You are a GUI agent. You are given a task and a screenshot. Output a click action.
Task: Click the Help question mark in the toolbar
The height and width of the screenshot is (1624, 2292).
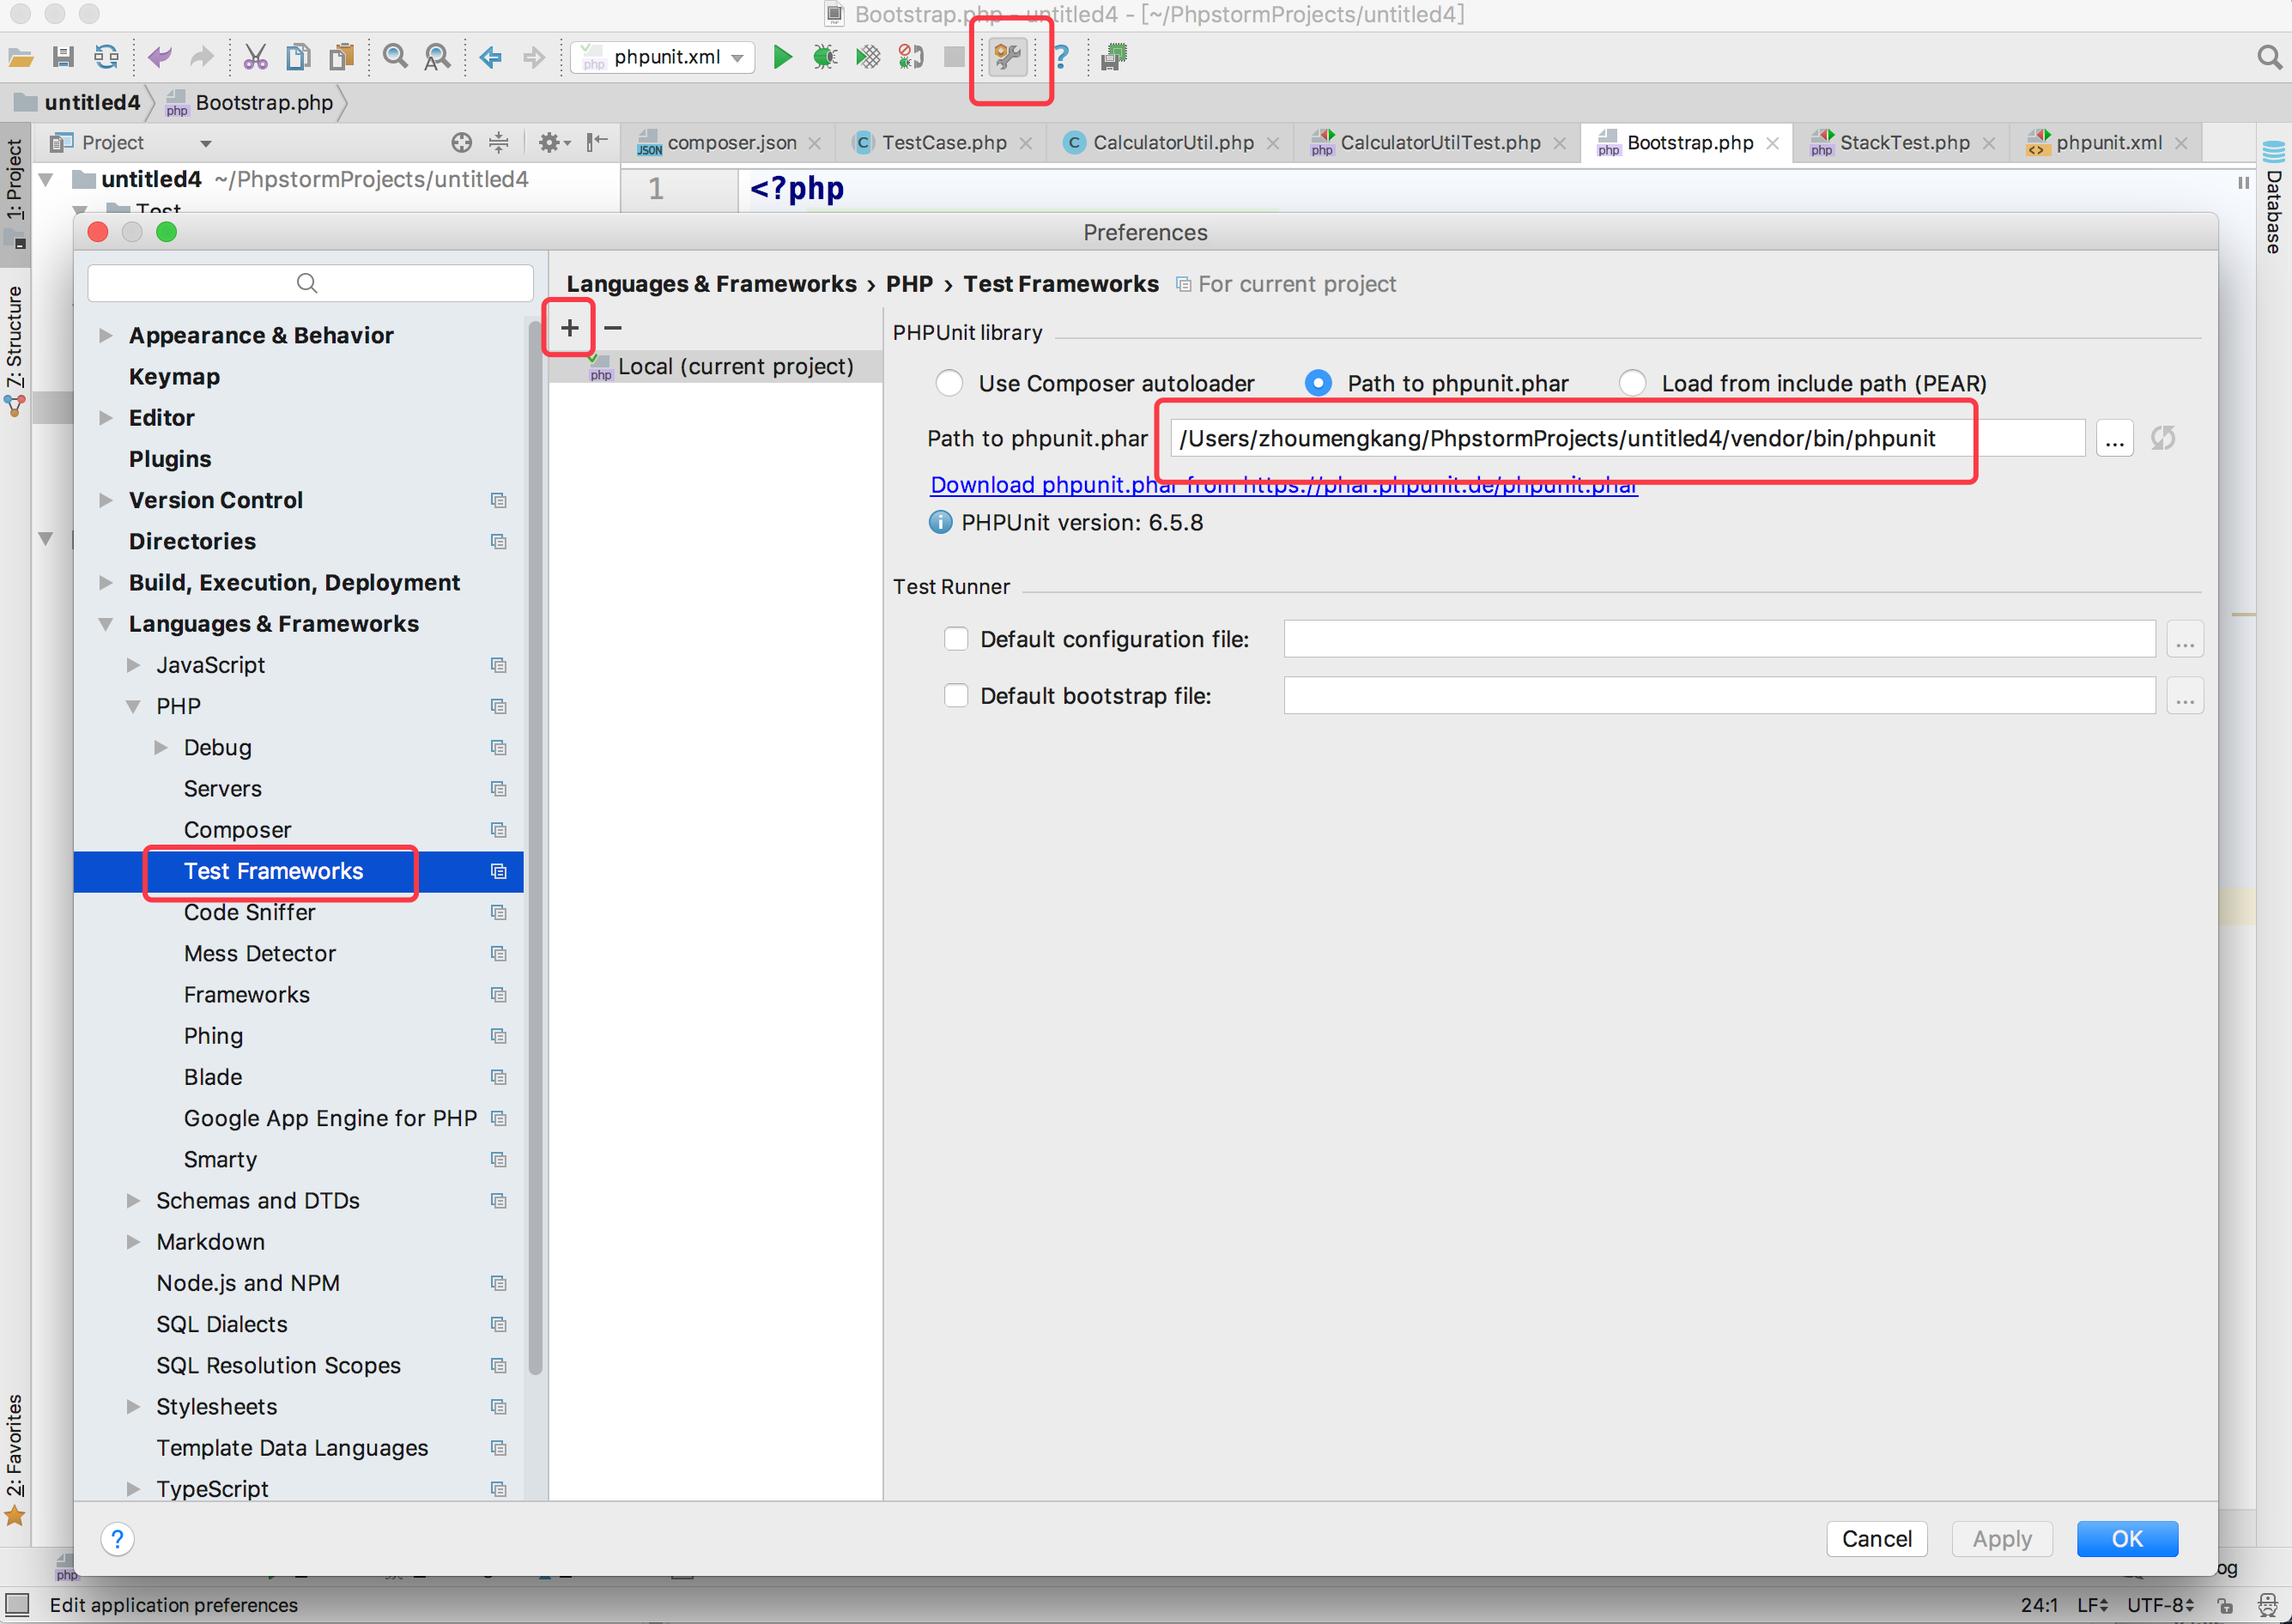1061,57
